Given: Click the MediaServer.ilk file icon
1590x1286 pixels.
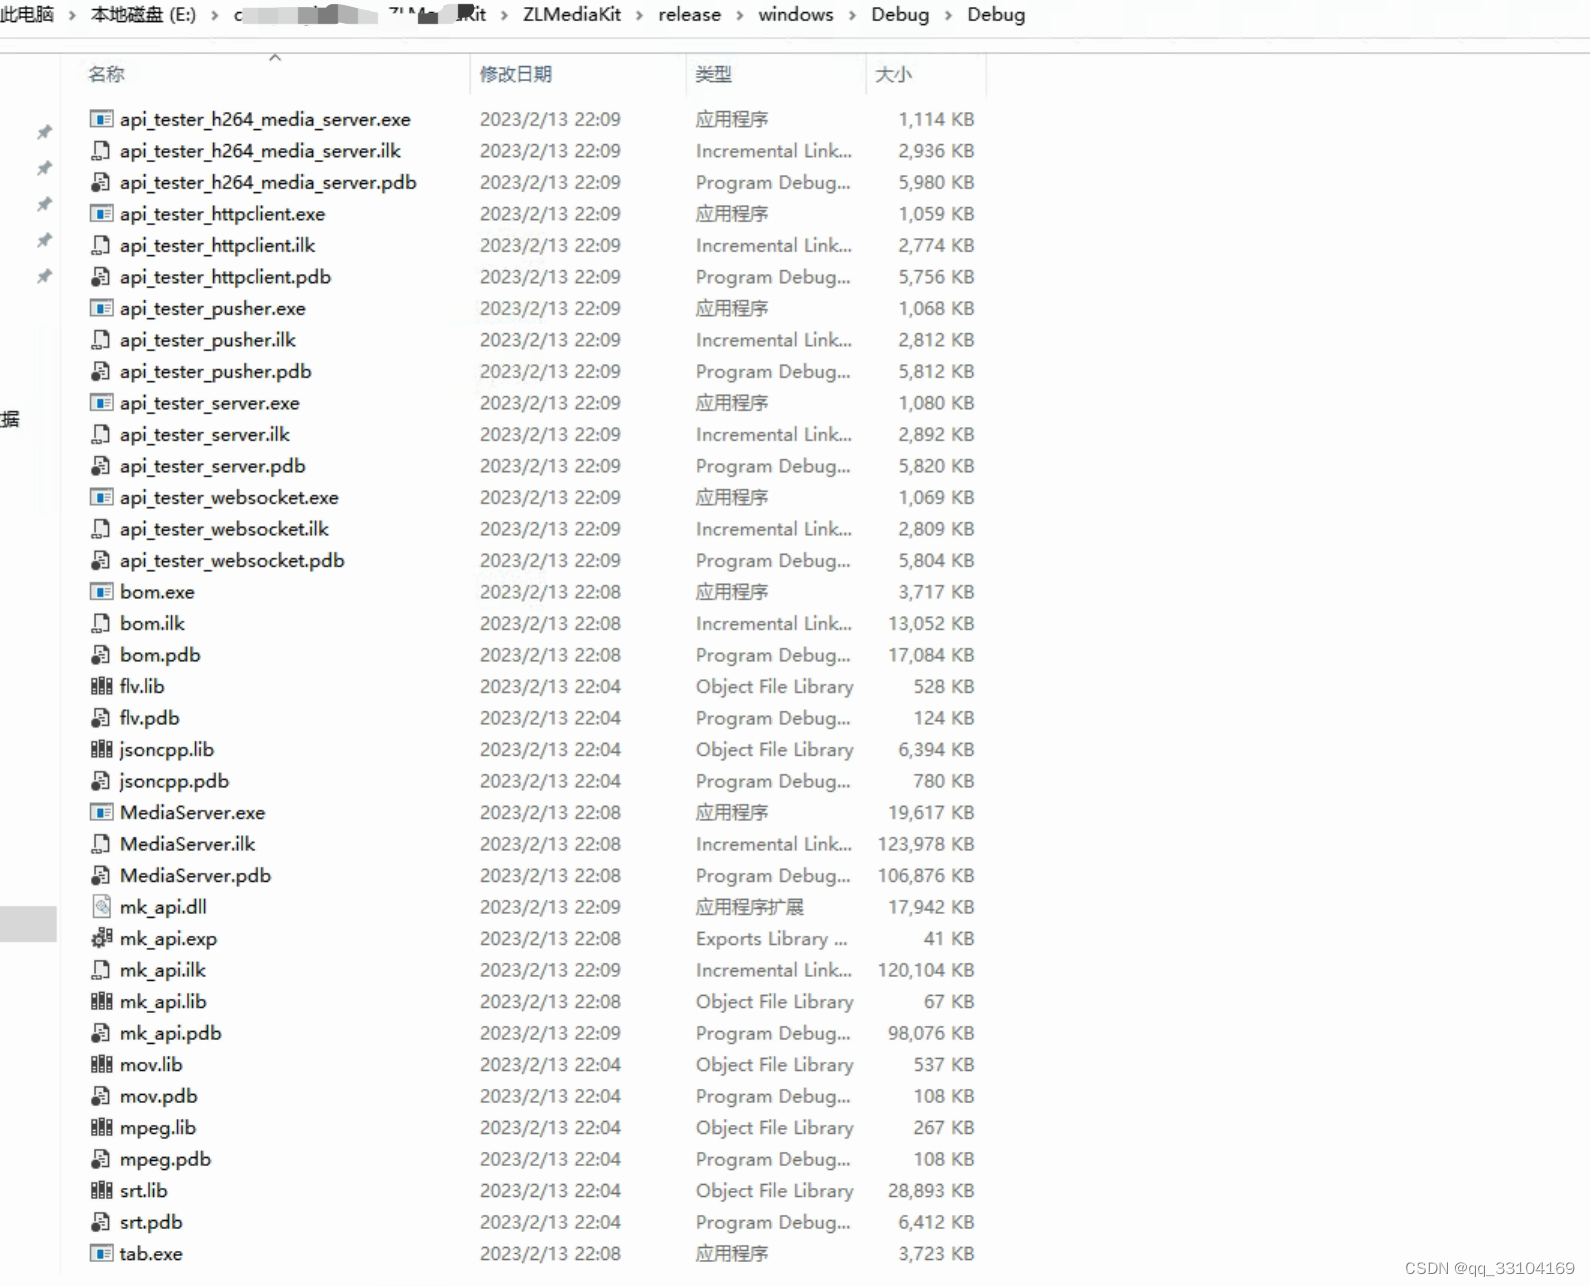Looking at the screenshot, I should tap(101, 844).
